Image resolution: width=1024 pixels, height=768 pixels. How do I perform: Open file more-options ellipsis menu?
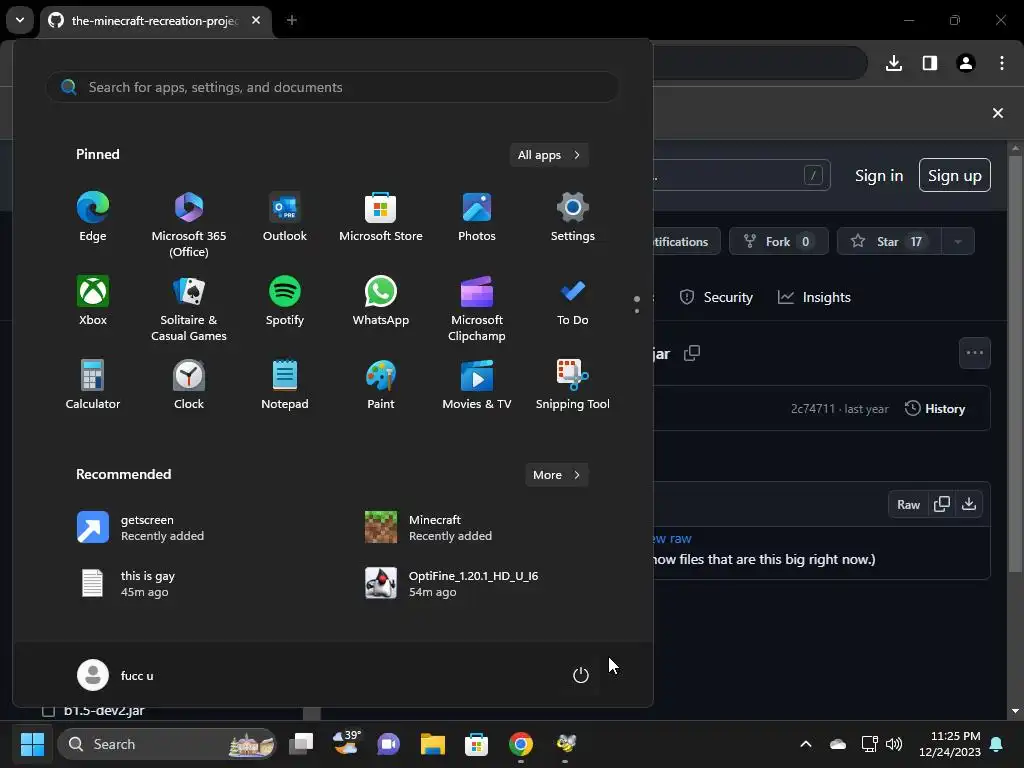point(974,353)
